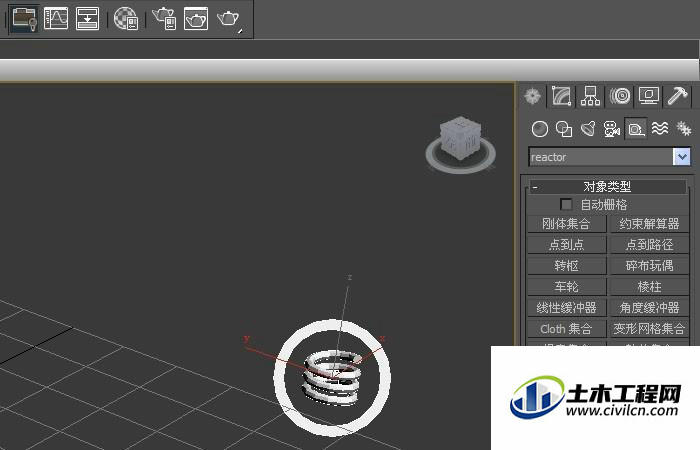Open the Rendered Frame Window

click(196, 19)
